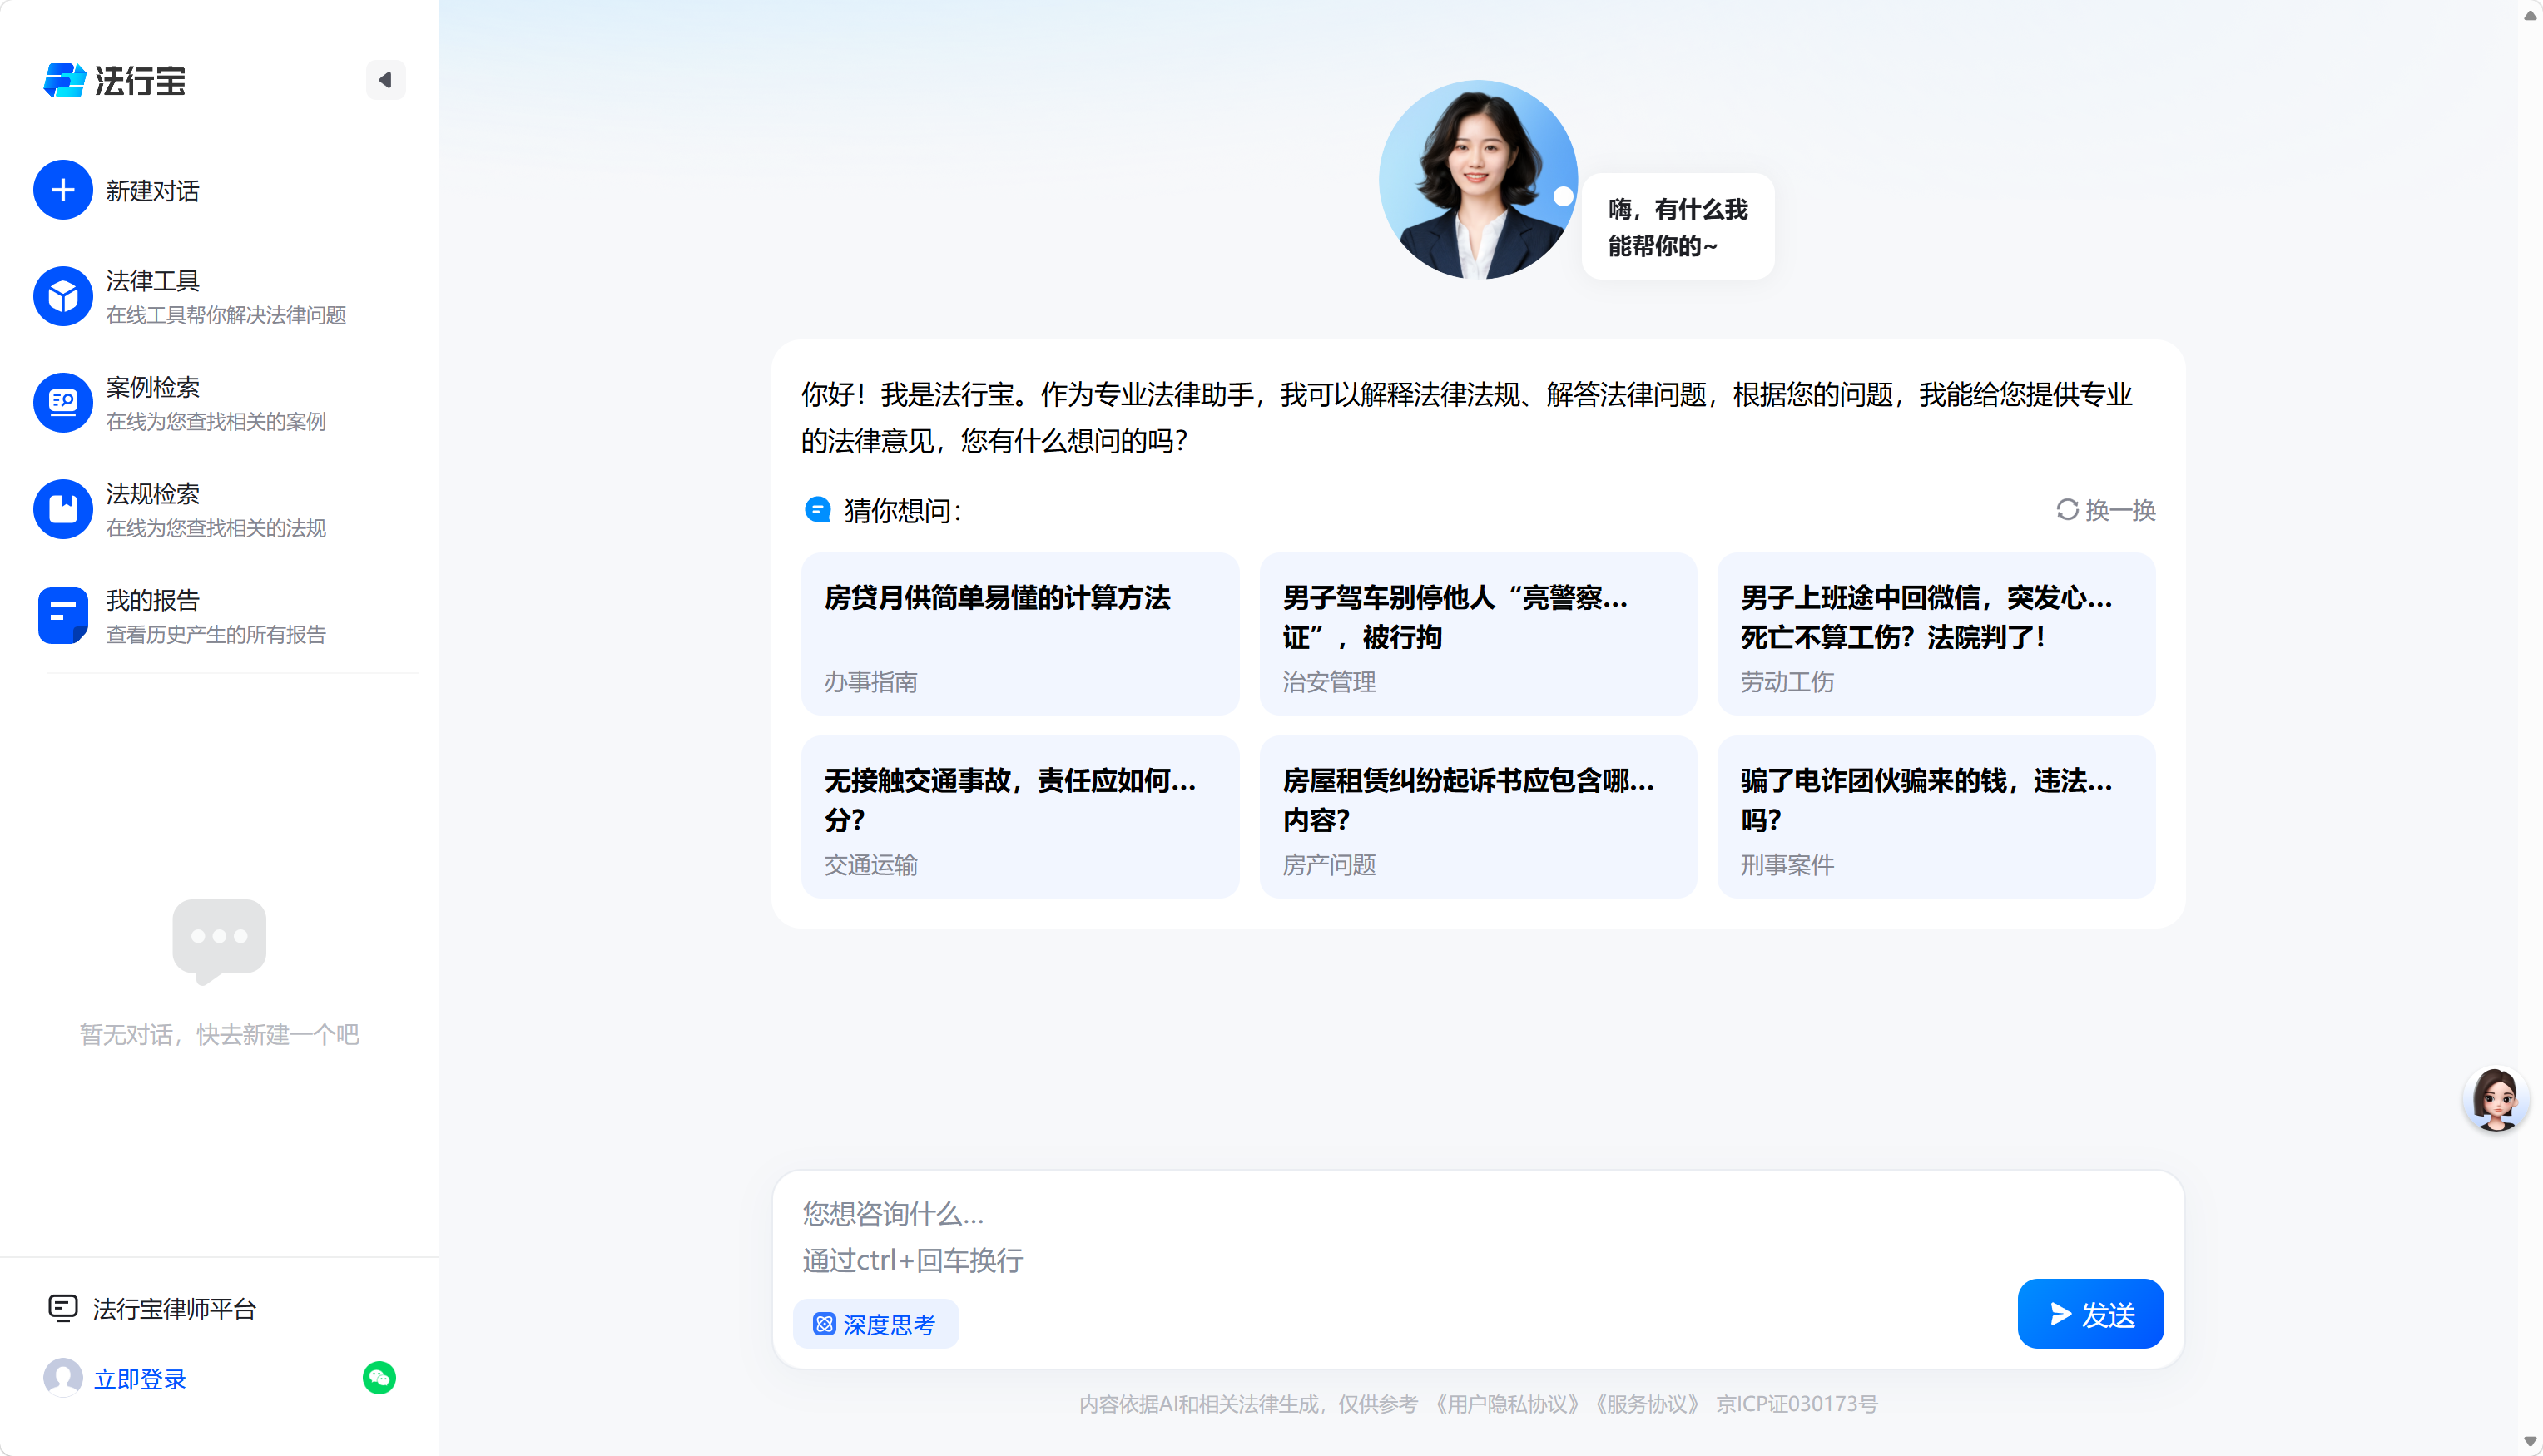The image size is (2543, 1456).
Task: Open the 法行宝律师平台 link
Action: click(174, 1309)
